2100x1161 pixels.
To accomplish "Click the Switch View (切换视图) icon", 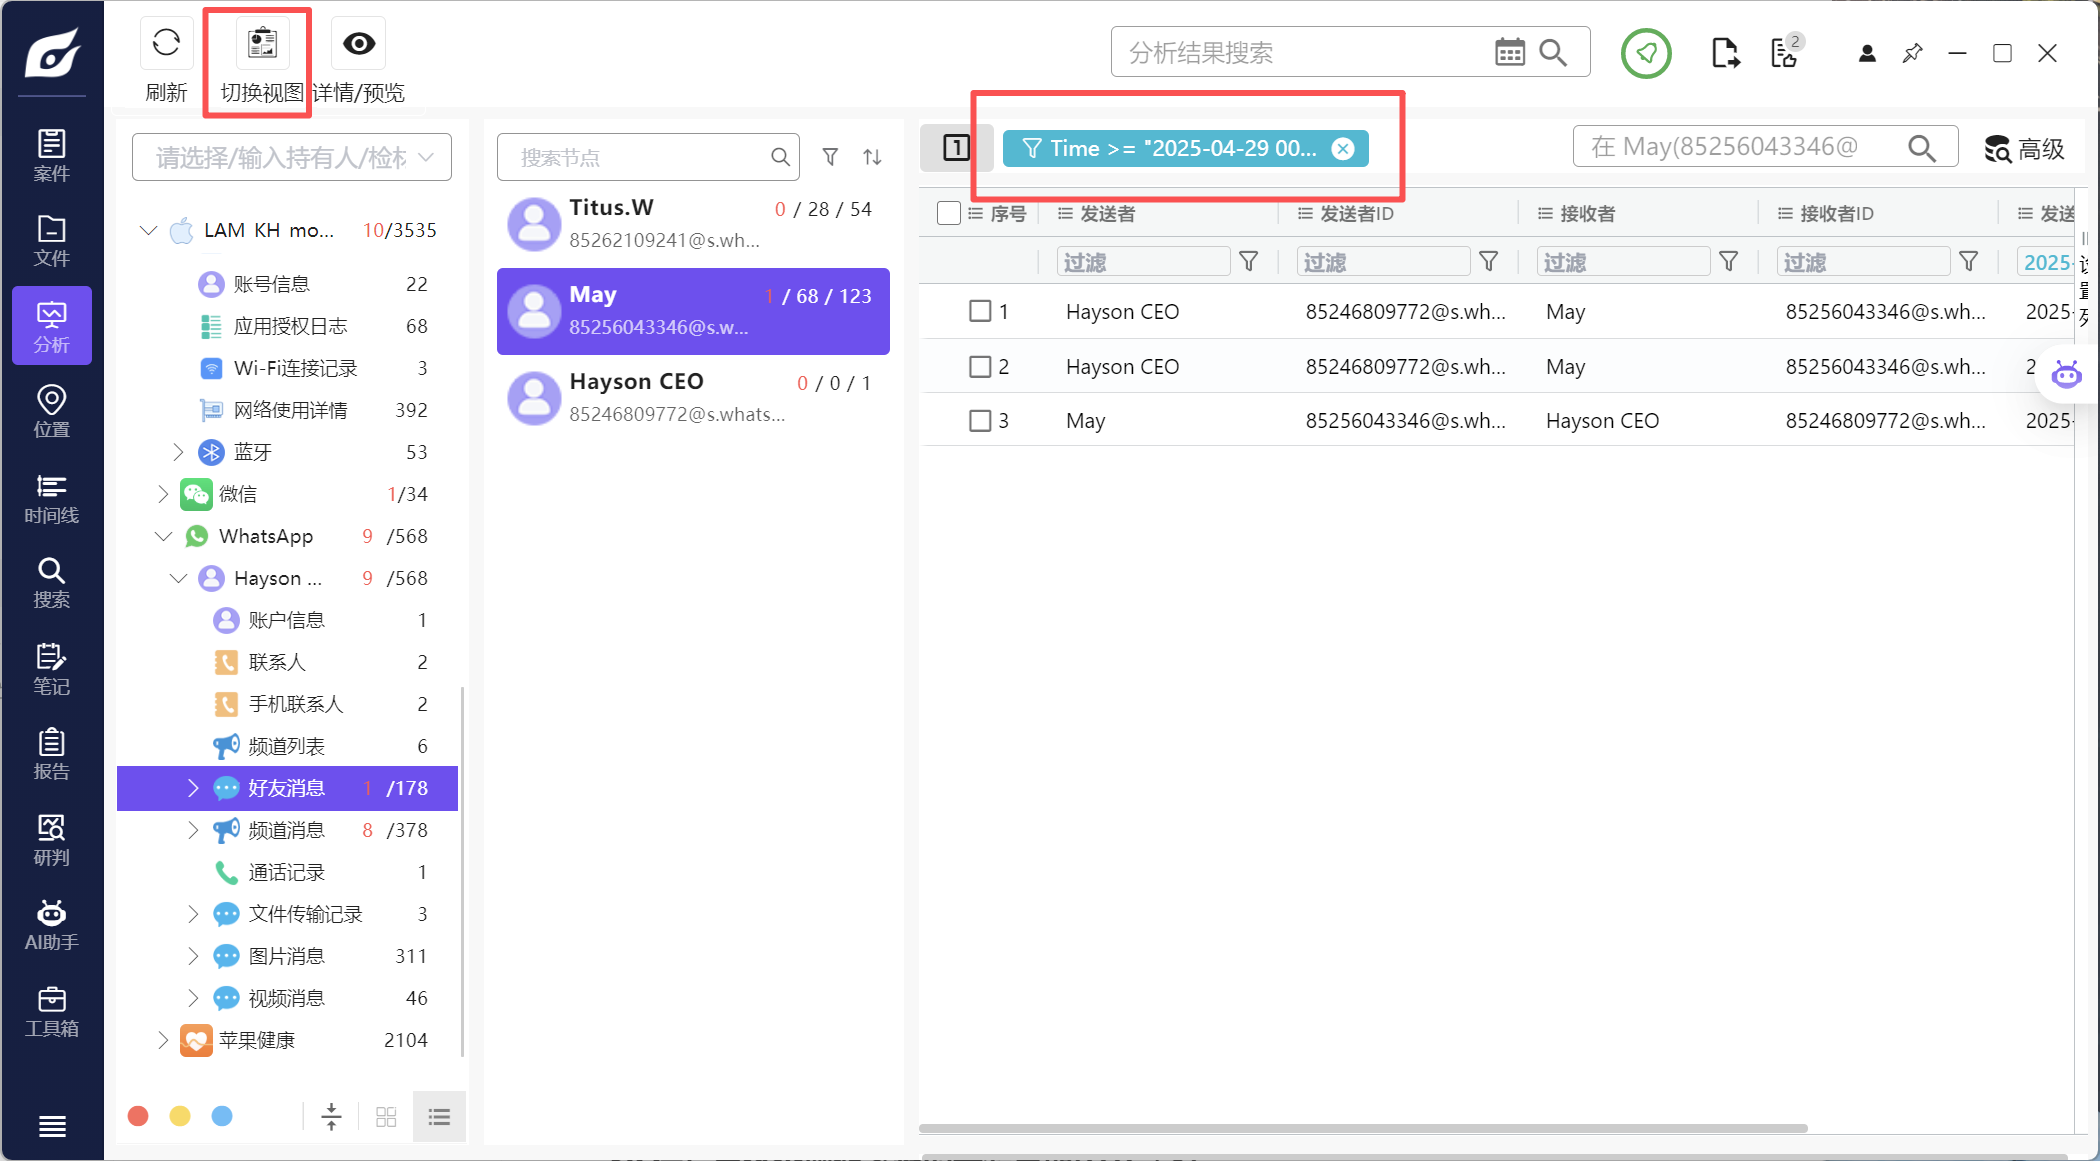I will pyautogui.click(x=262, y=44).
